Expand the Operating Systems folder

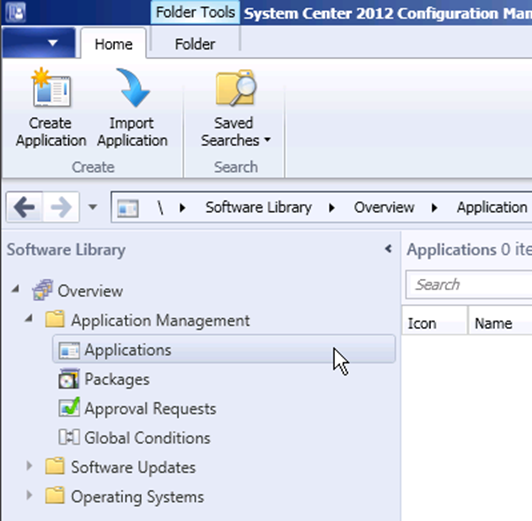30,495
